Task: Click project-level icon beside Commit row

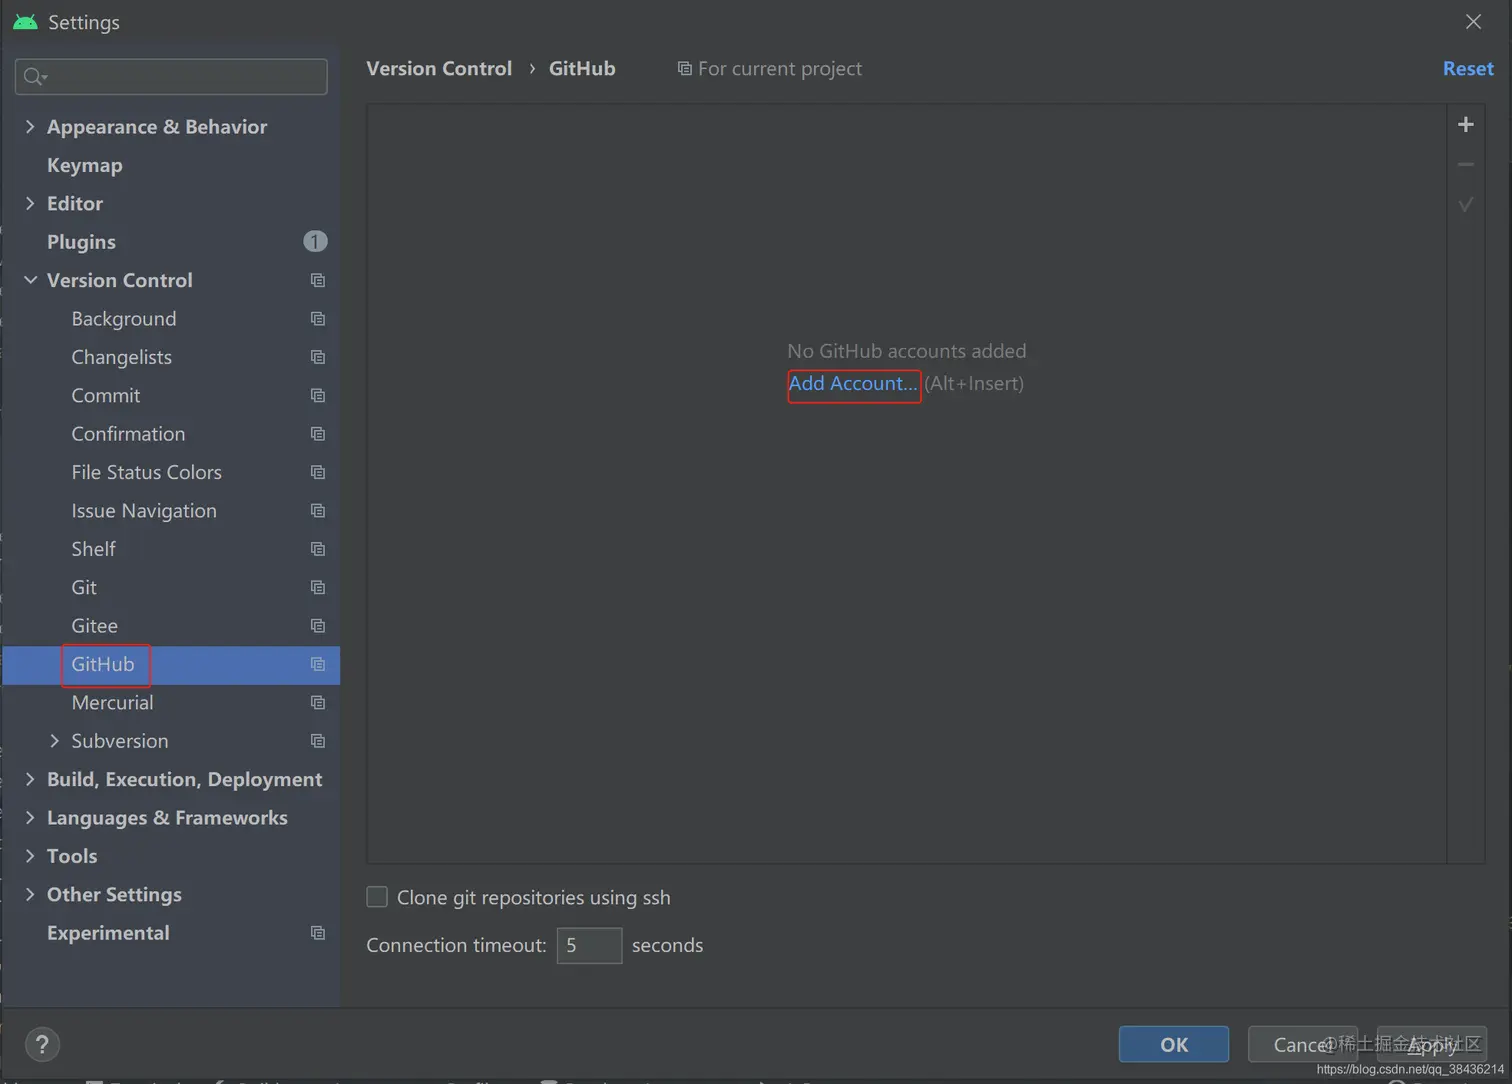Action: (x=318, y=396)
